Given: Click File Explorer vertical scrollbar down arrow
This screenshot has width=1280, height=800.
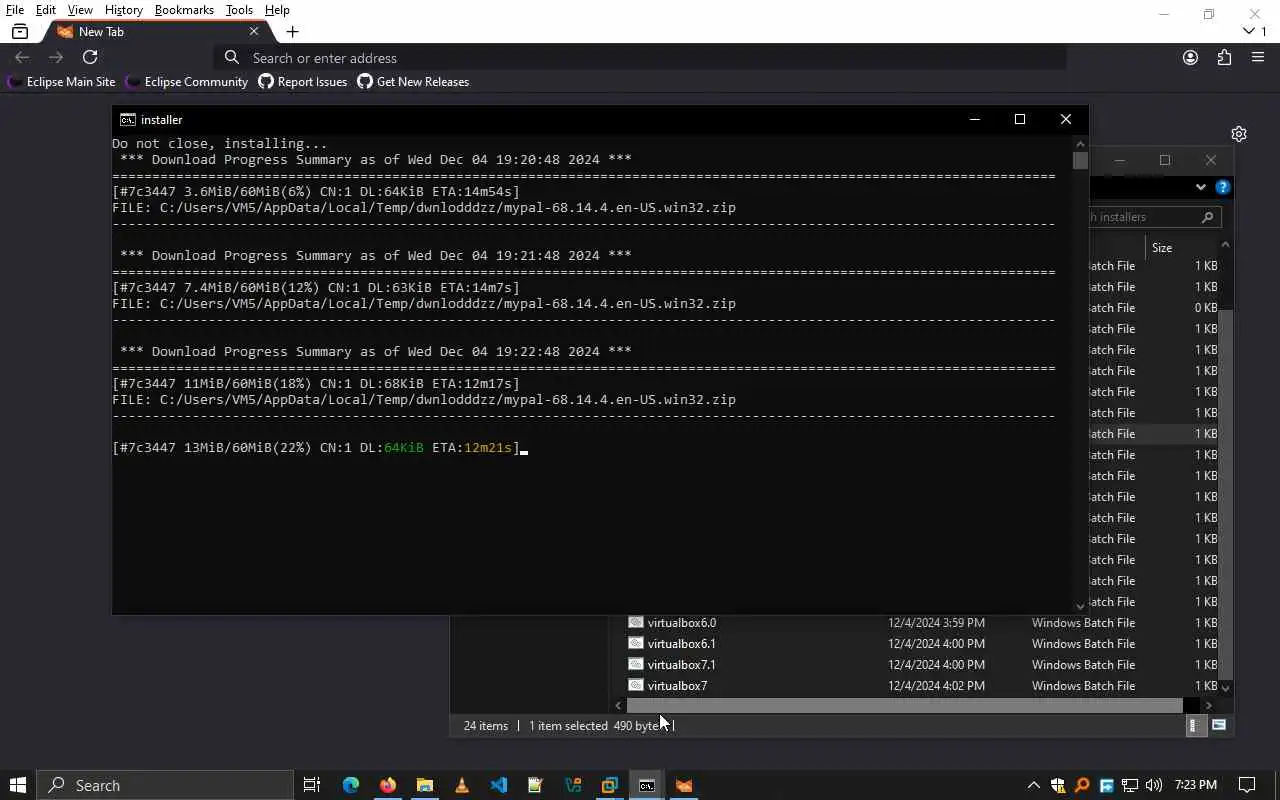Looking at the screenshot, I should 1226,688.
